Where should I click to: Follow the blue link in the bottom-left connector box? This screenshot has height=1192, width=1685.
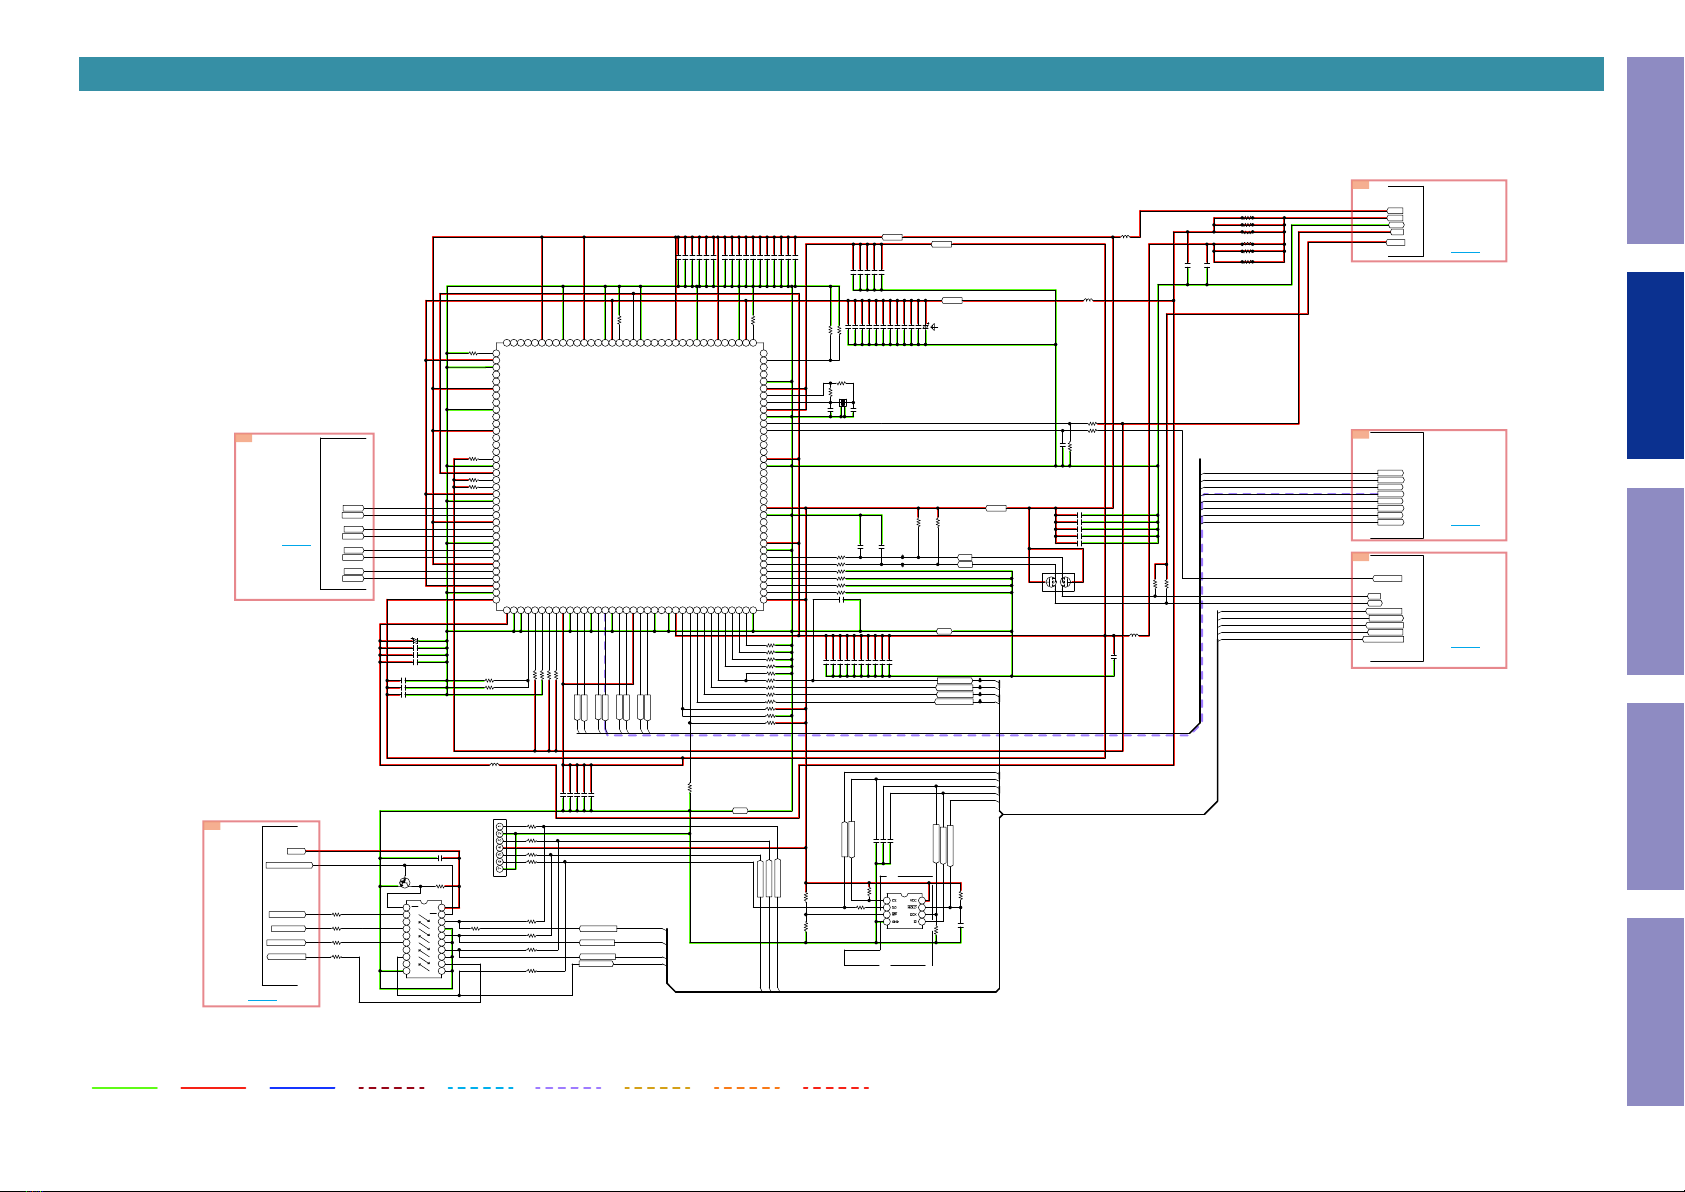pos(262,999)
